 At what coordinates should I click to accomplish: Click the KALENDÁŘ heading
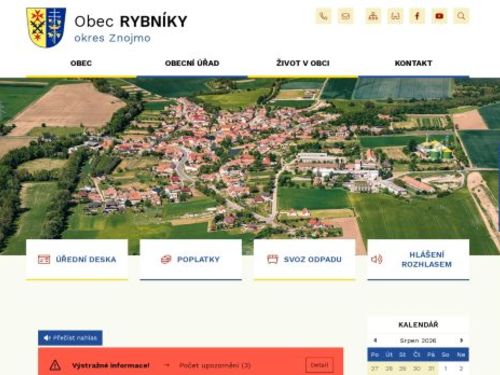point(418,325)
